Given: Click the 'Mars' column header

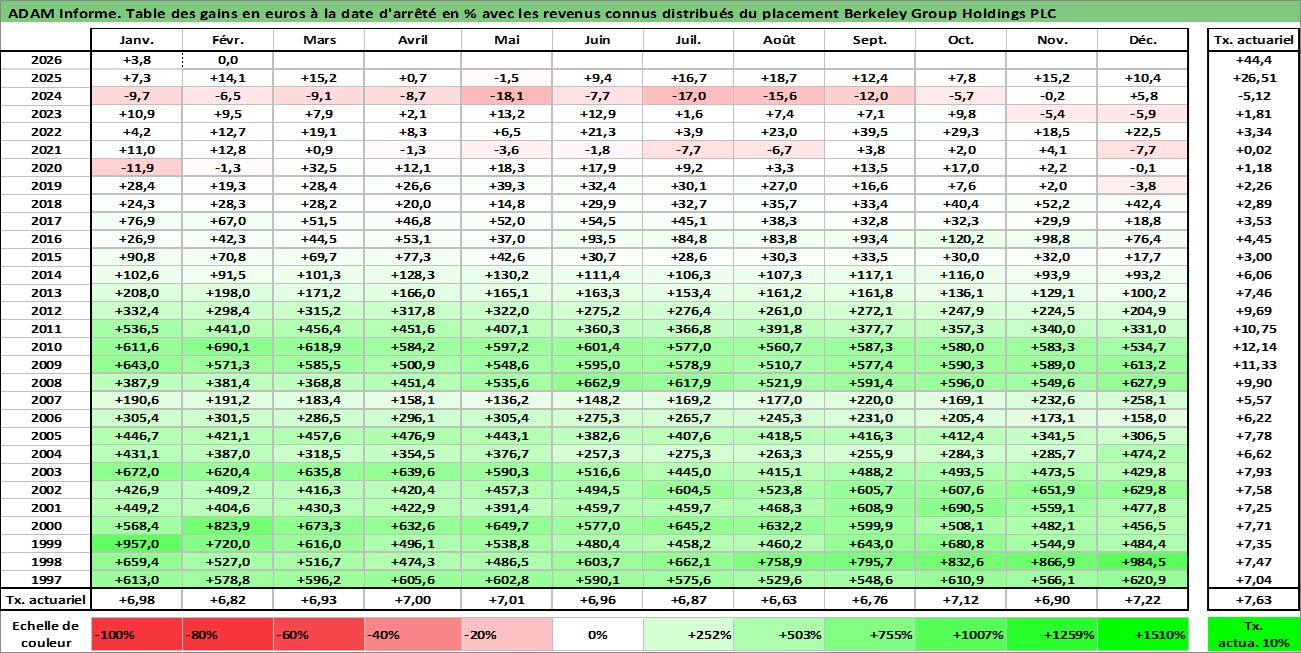Looking at the screenshot, I should [318, 40].
